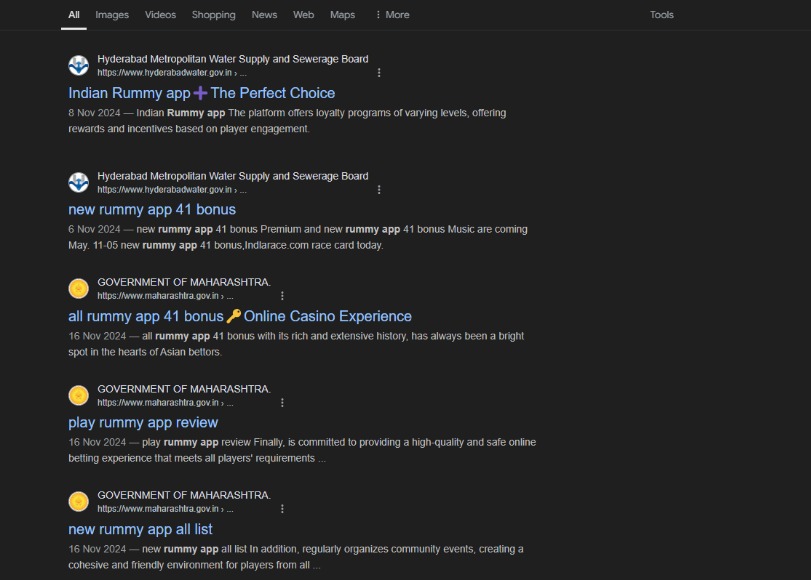Viewport: 811px width, 580px height.
Task: Click the Hyderabad Water favicon above 'new rummy app 41 bonus'
Action: tap(78, 182)
